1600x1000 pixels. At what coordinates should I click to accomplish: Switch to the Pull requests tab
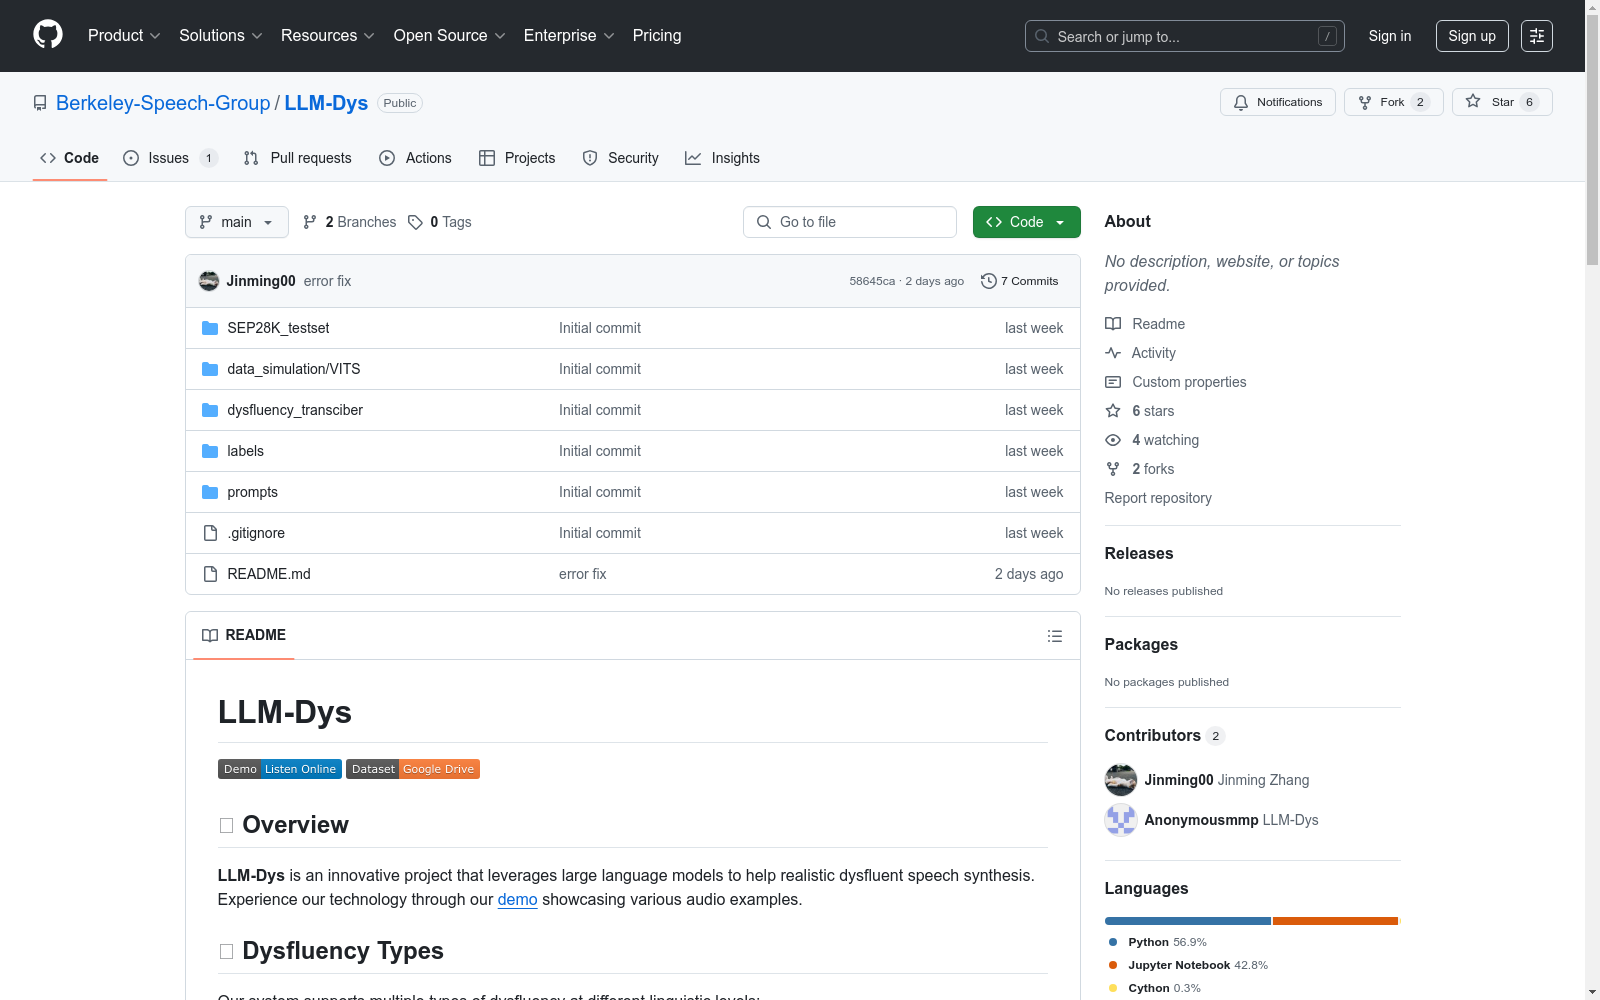tap(298, 158)
